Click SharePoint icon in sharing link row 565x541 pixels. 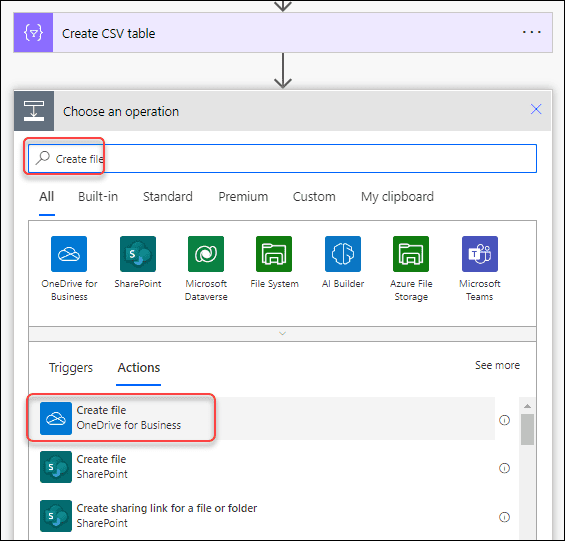[56, 516]
